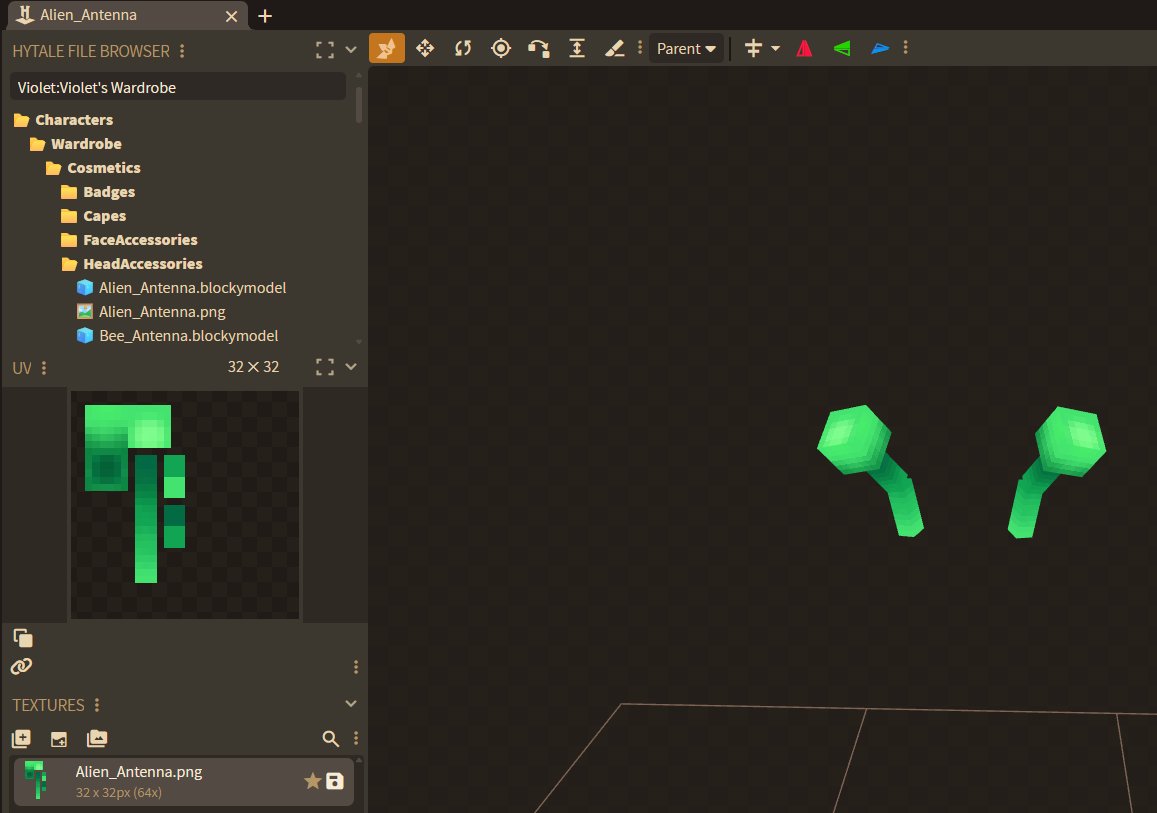Click the Create Texture icon

[21, 738]
